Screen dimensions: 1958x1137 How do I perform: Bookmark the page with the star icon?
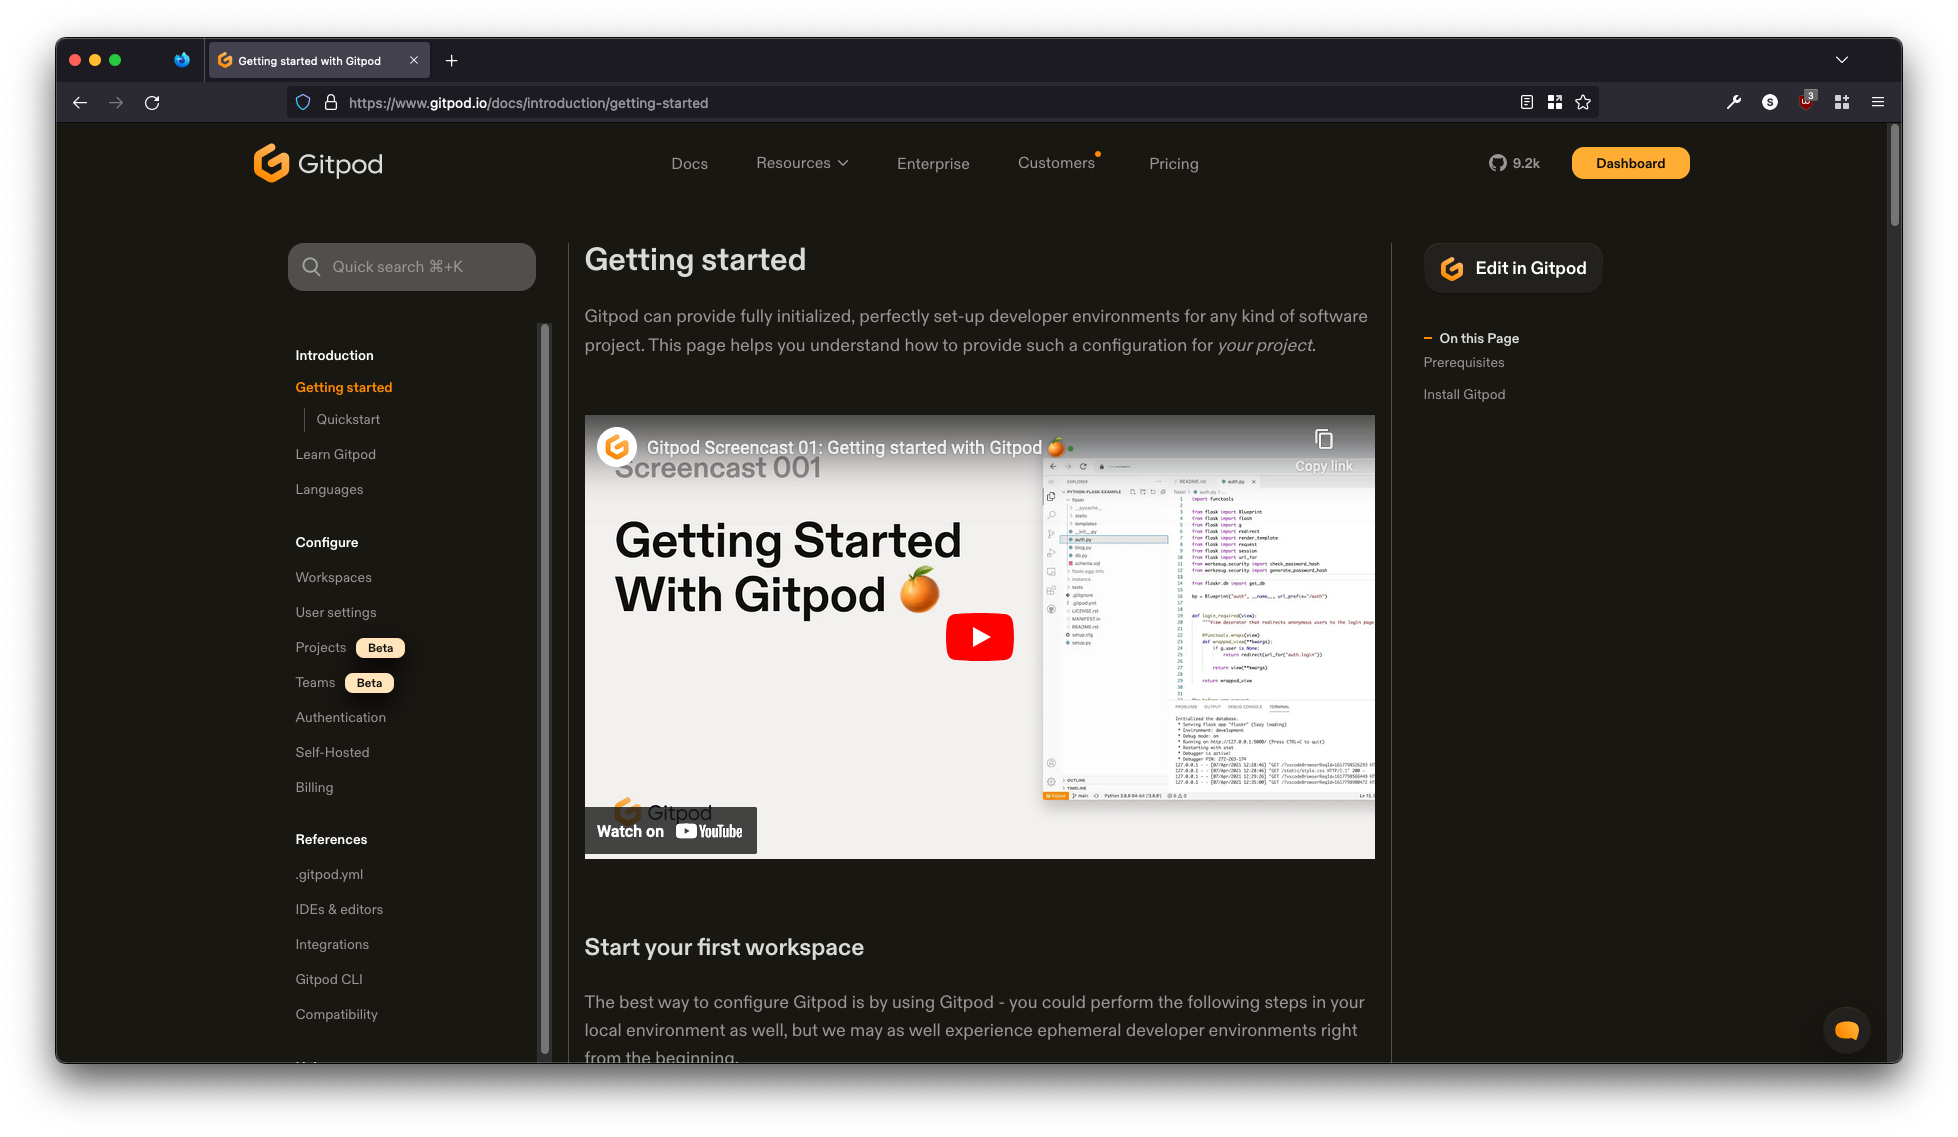(1583, 102)
